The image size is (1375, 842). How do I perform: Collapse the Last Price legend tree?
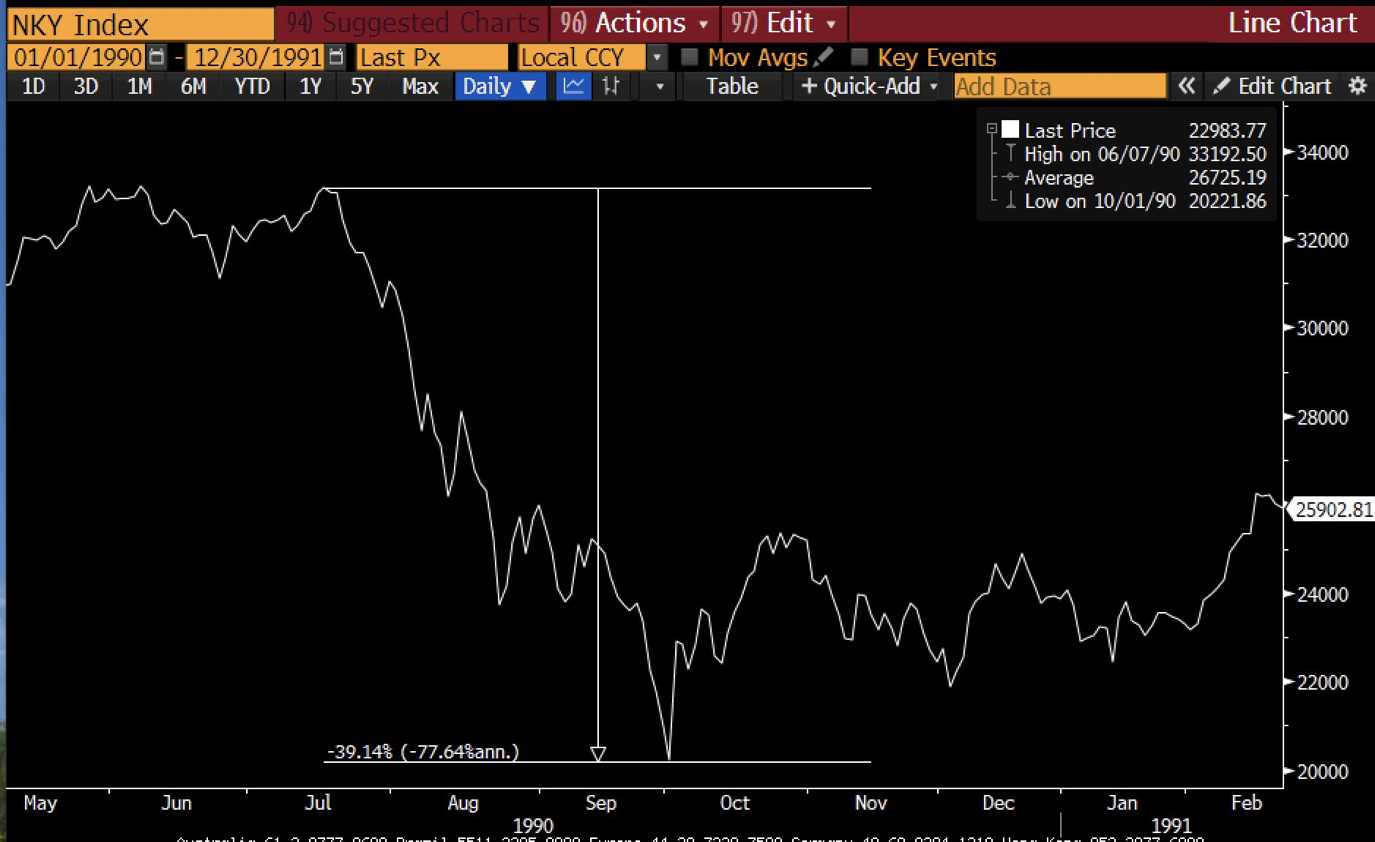coord(992,129)
